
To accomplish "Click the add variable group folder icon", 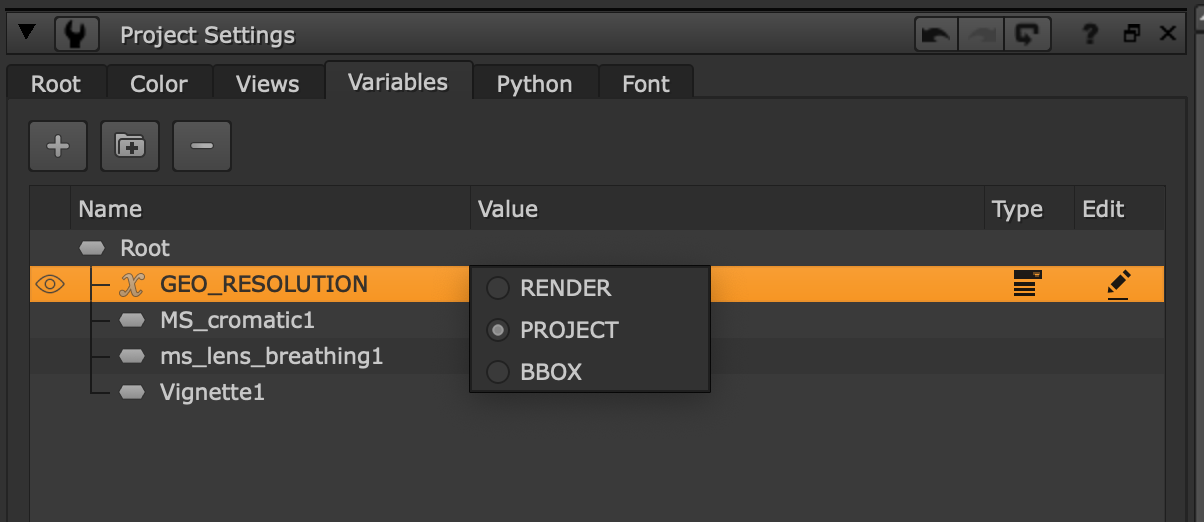I will click(130, 147).
